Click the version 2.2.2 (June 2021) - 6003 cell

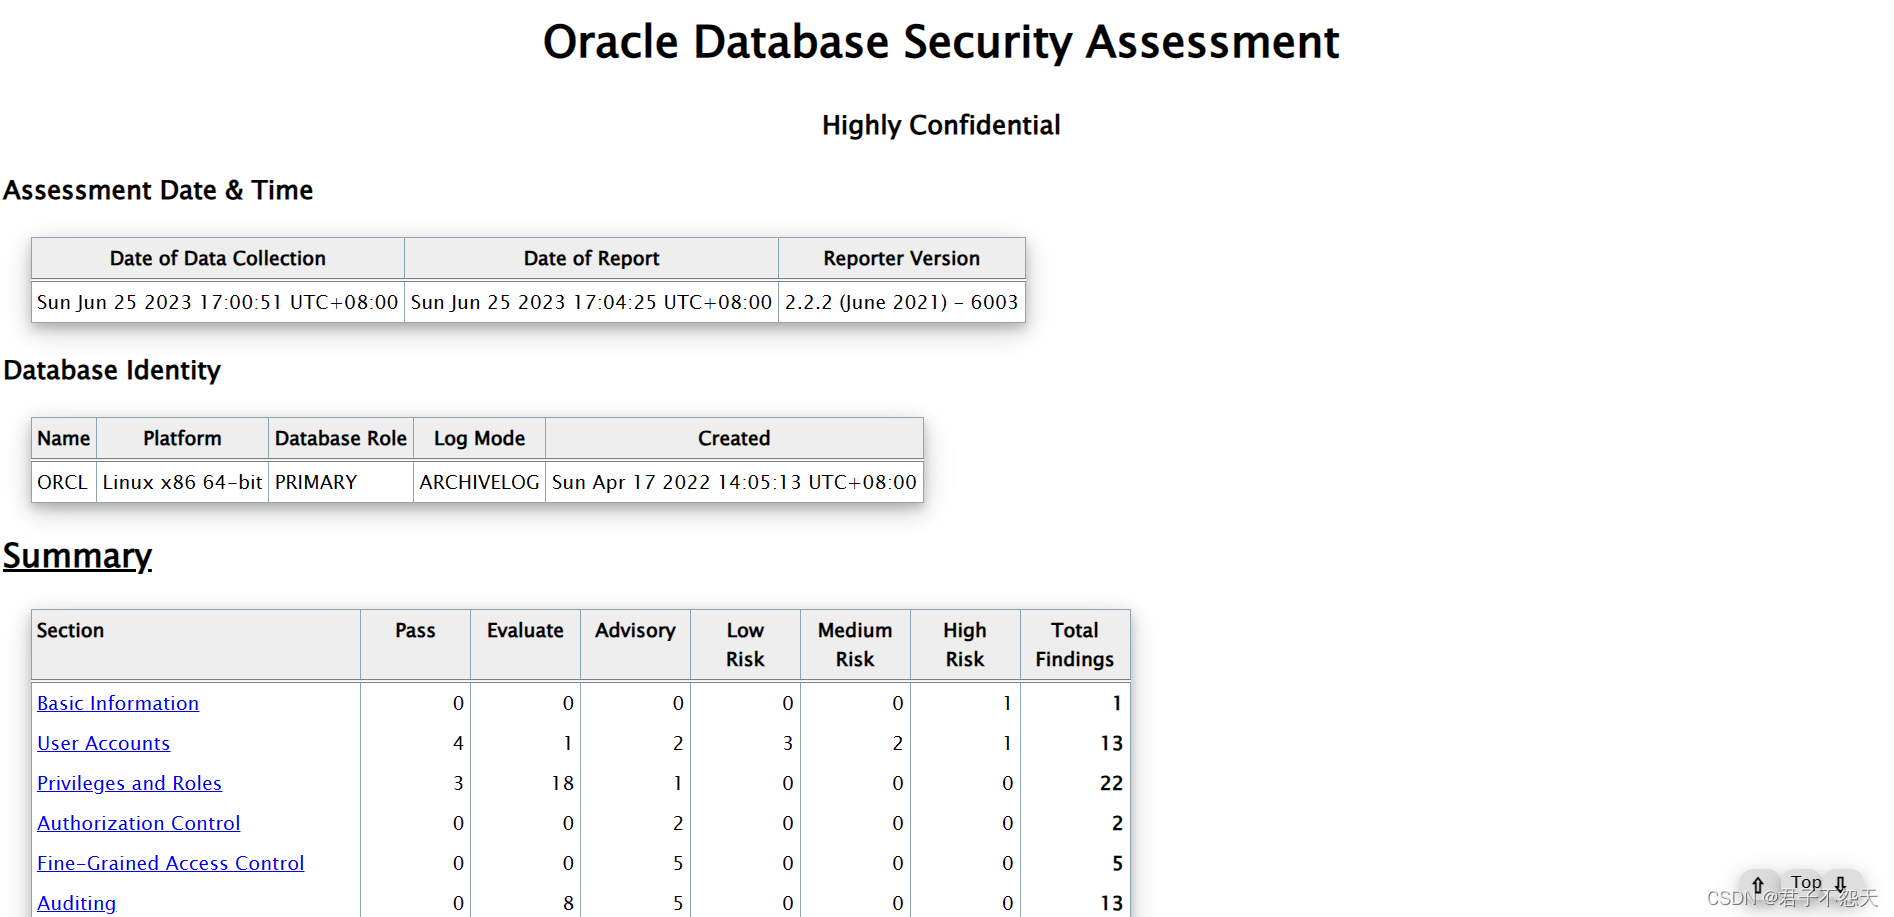click(x=902, y=302)
